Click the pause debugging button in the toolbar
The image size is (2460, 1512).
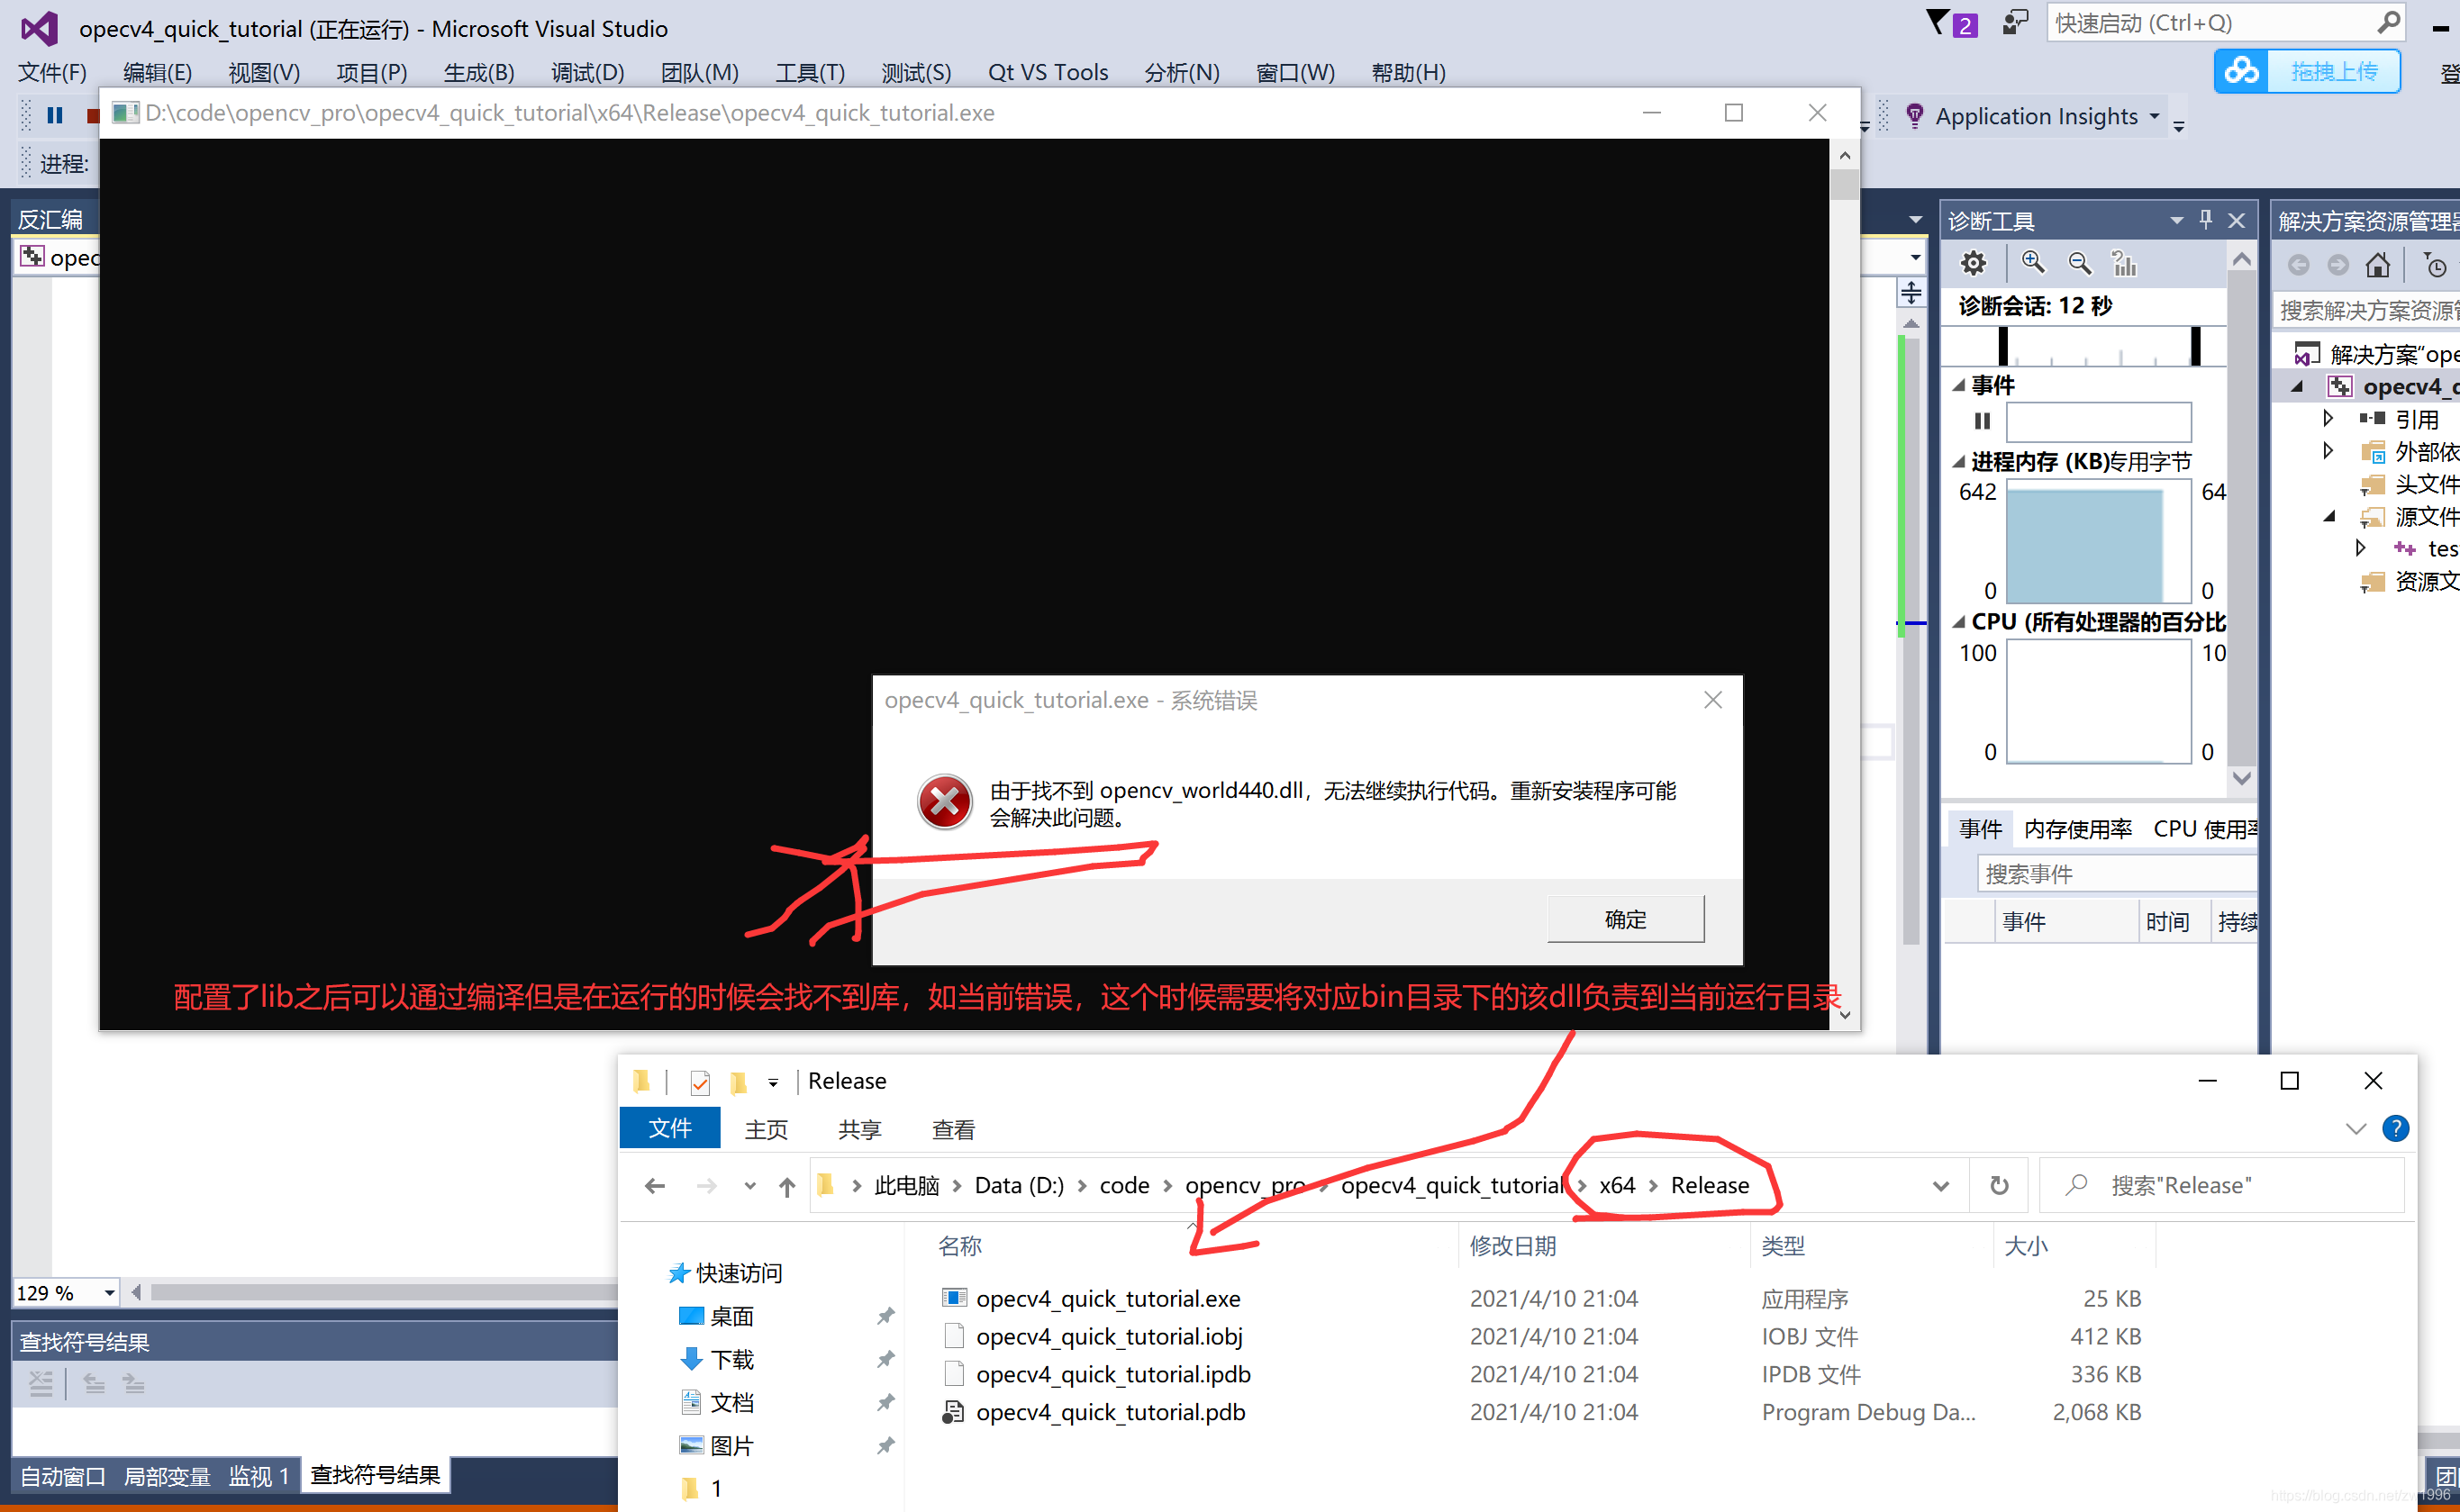[x=55, y=115]
